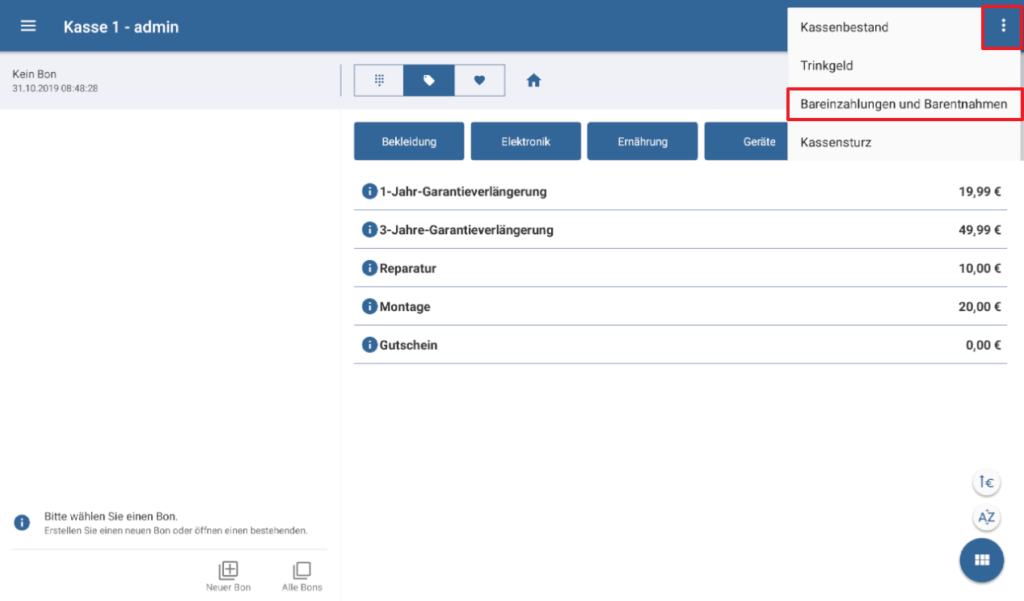Switch to the price tag article view
This screenshot has width=1024, height=601.
click(429, 81)
